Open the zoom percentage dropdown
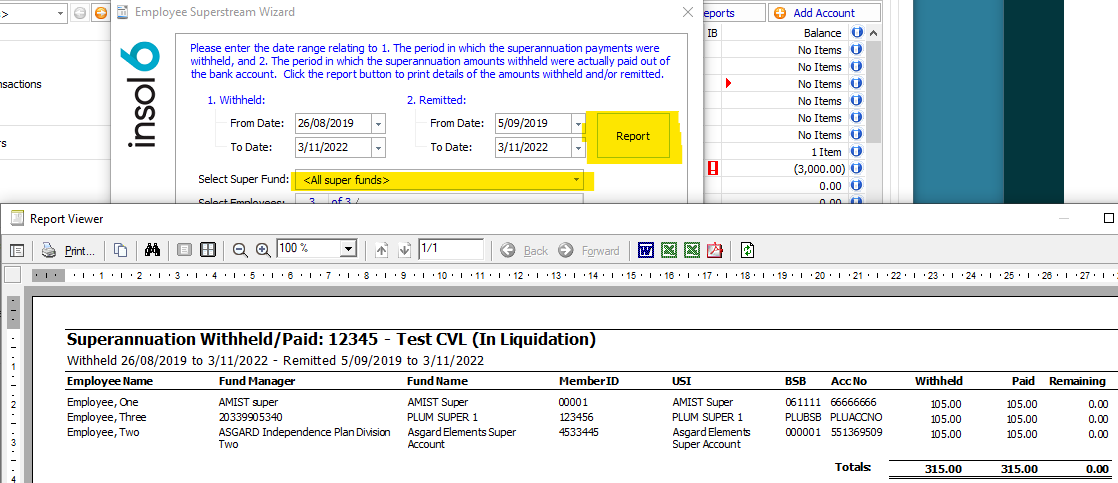Image resolution: width=1118 pixels, height=483 pixels. (x=348, y=249)
